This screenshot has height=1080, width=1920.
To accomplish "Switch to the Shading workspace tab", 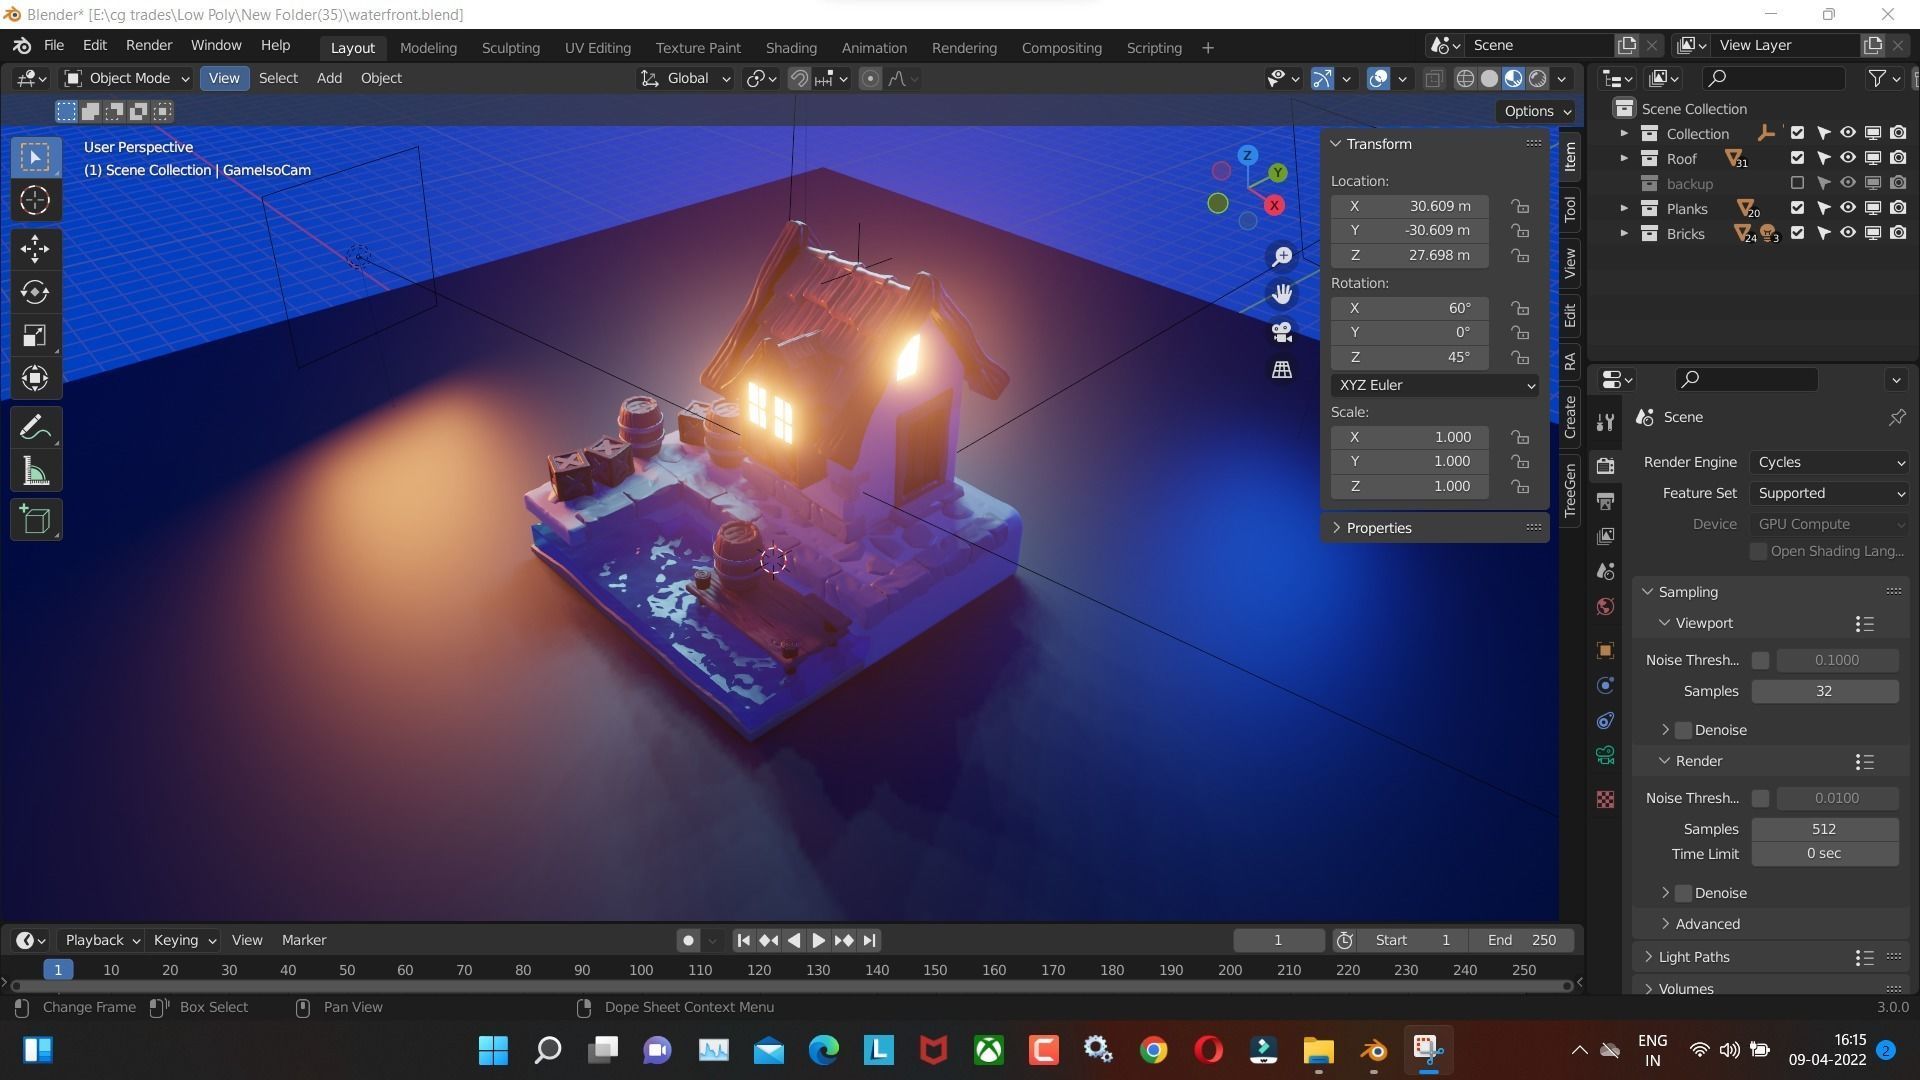I will (x=791, y=47).
